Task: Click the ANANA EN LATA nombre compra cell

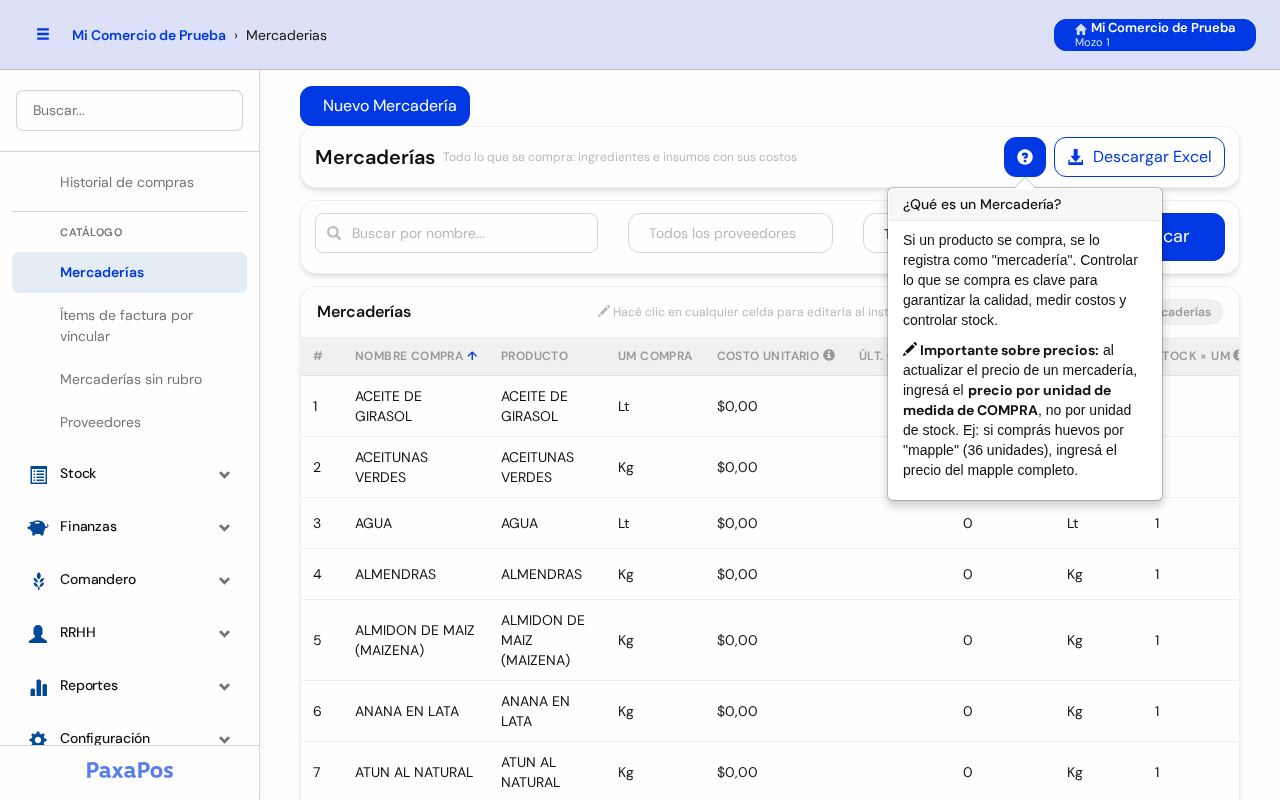Action: (x=416, y=711)
